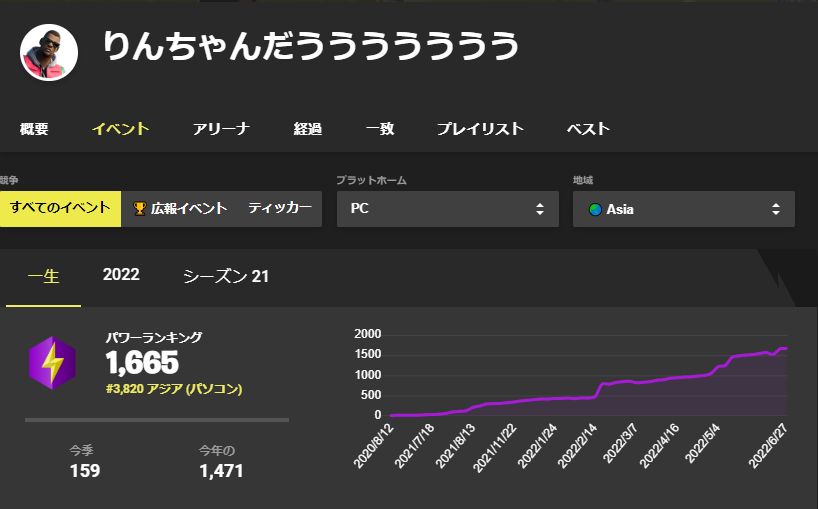
Task: Click the 1500 label on the chart axis
Action: point(368,354)
